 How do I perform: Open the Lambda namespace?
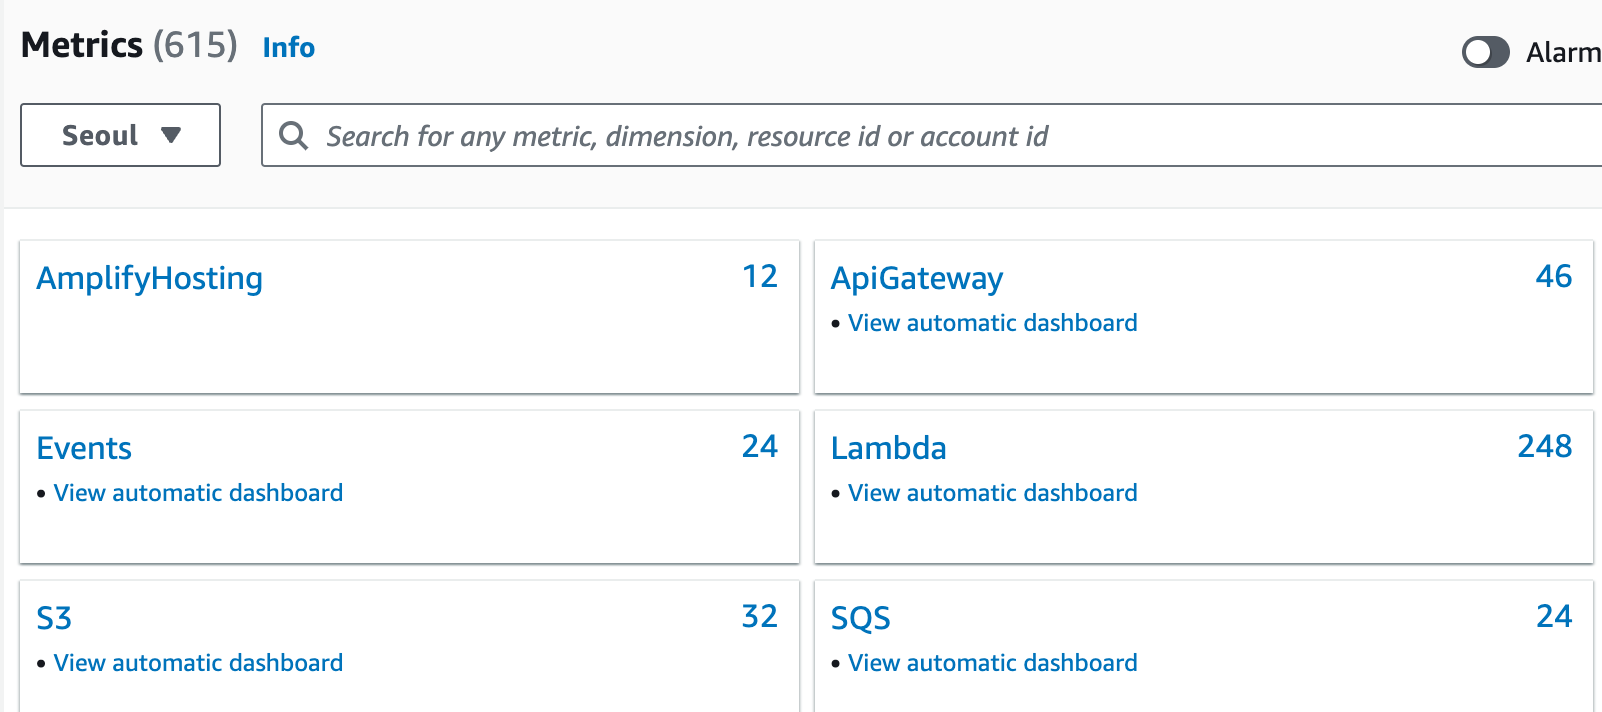point(888,448)
